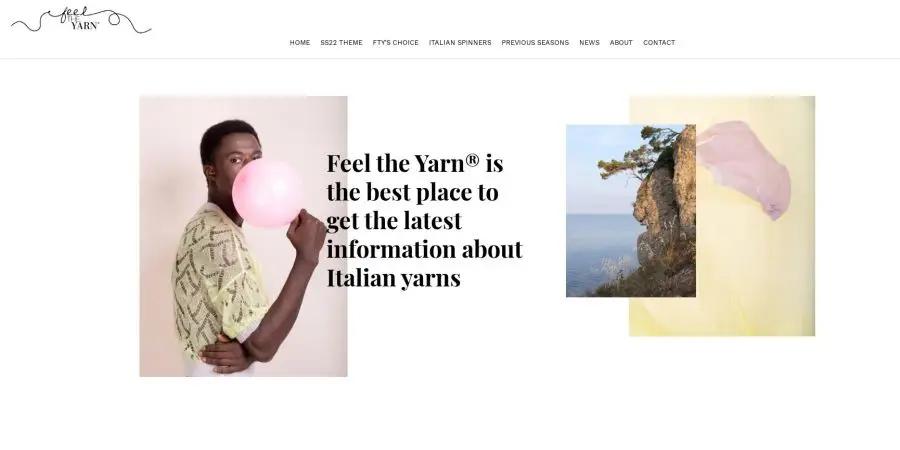Visit the NEWS page
The height and width of the screenshot is (450, 900).
pyautogui.click(x=589, y=42)
